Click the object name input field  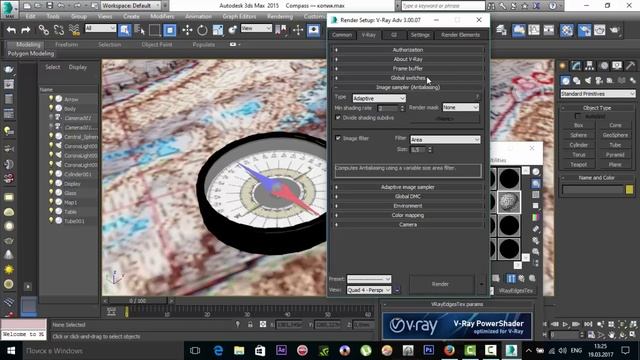click(x=593, y=189)
